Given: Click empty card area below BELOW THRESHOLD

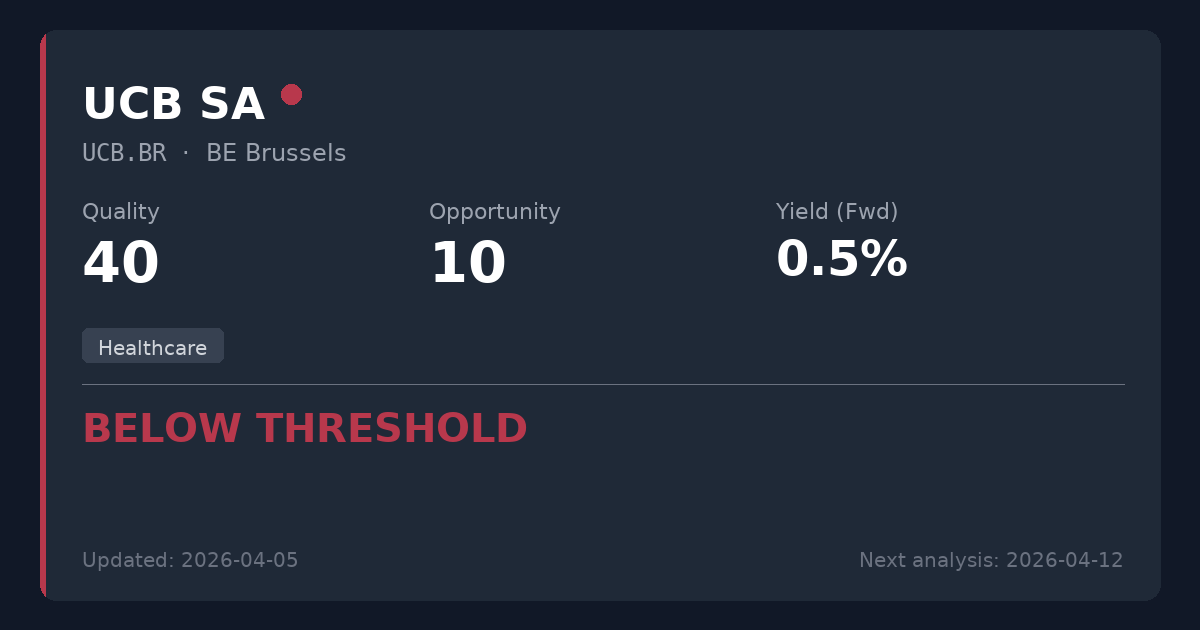Looking at the screenshot, I should point(600,495).
